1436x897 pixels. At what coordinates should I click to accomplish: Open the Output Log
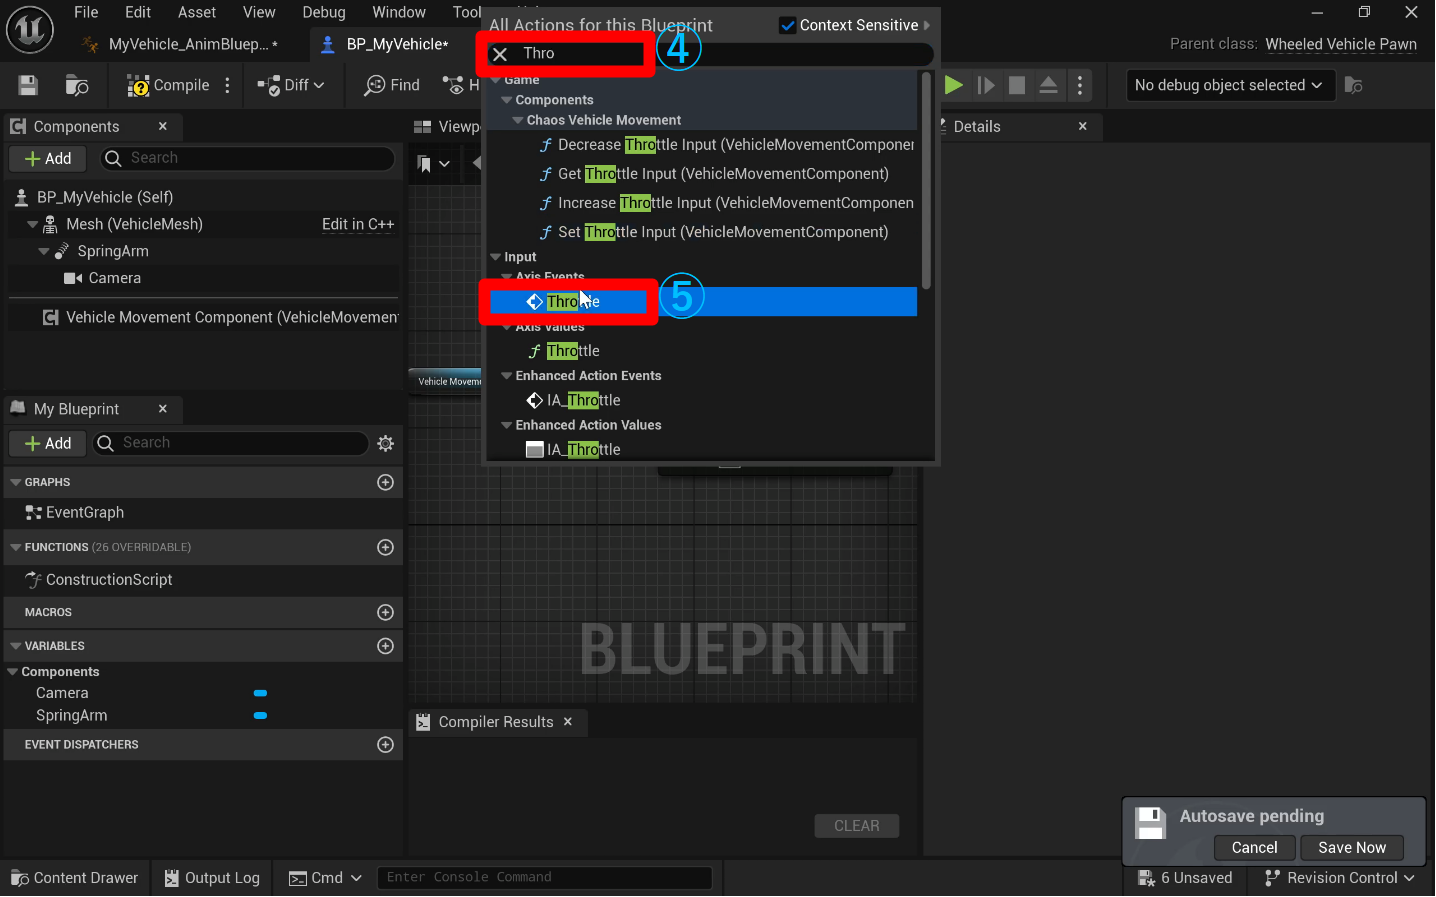[x=212, y=878]
